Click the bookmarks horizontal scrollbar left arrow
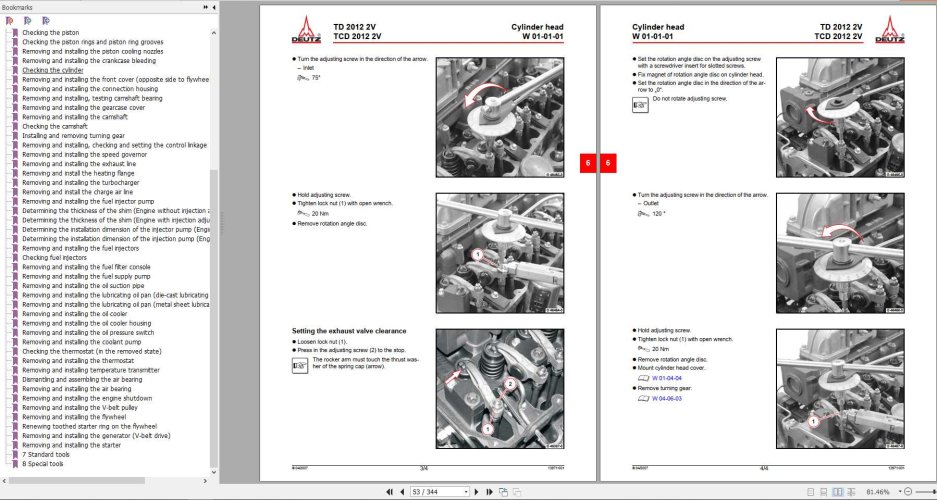The width and height of the screenshot is (937, 500). 4,480
